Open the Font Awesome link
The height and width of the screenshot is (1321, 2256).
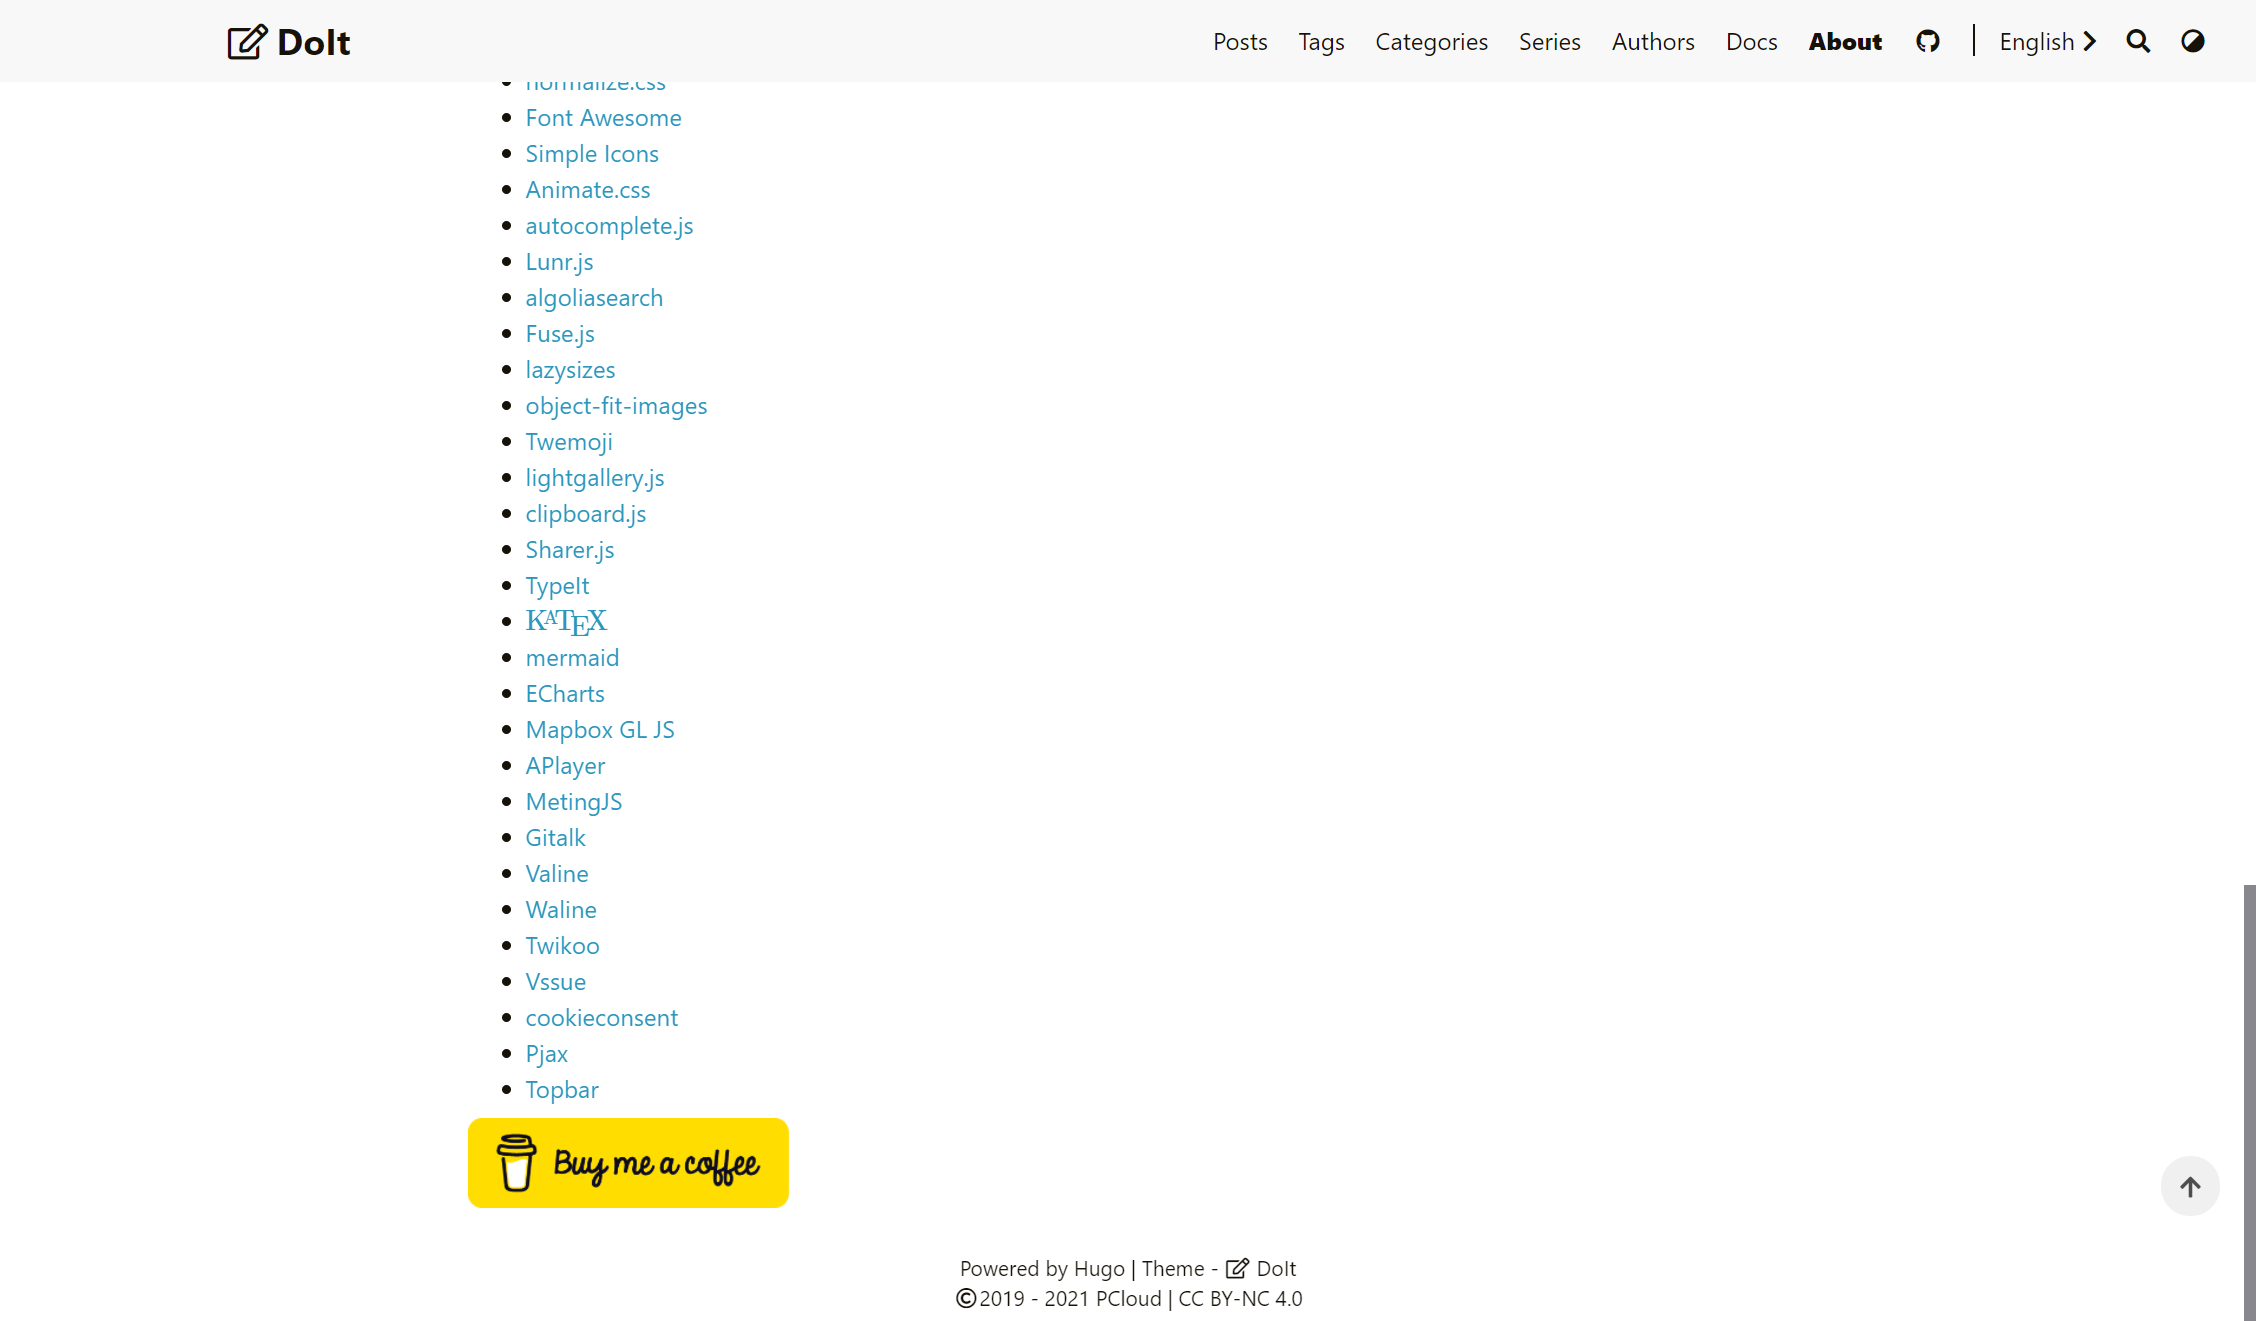click(604, 118)
